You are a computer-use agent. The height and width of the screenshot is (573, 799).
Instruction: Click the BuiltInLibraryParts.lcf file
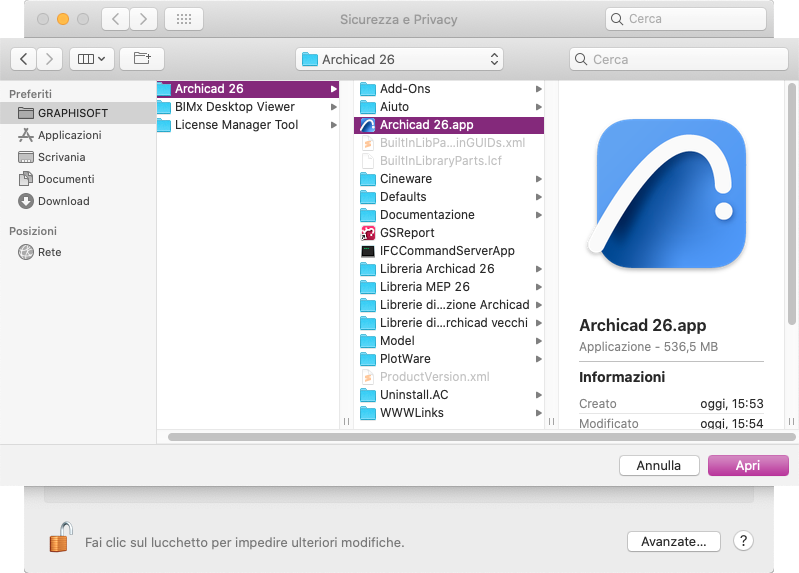[449, 161]
